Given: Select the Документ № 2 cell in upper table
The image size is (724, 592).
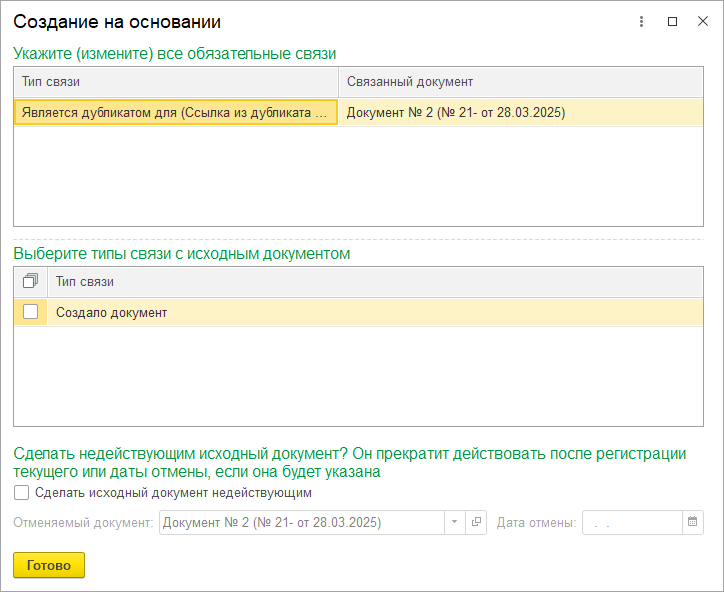Looking at the screenshot, I should 456,113.
